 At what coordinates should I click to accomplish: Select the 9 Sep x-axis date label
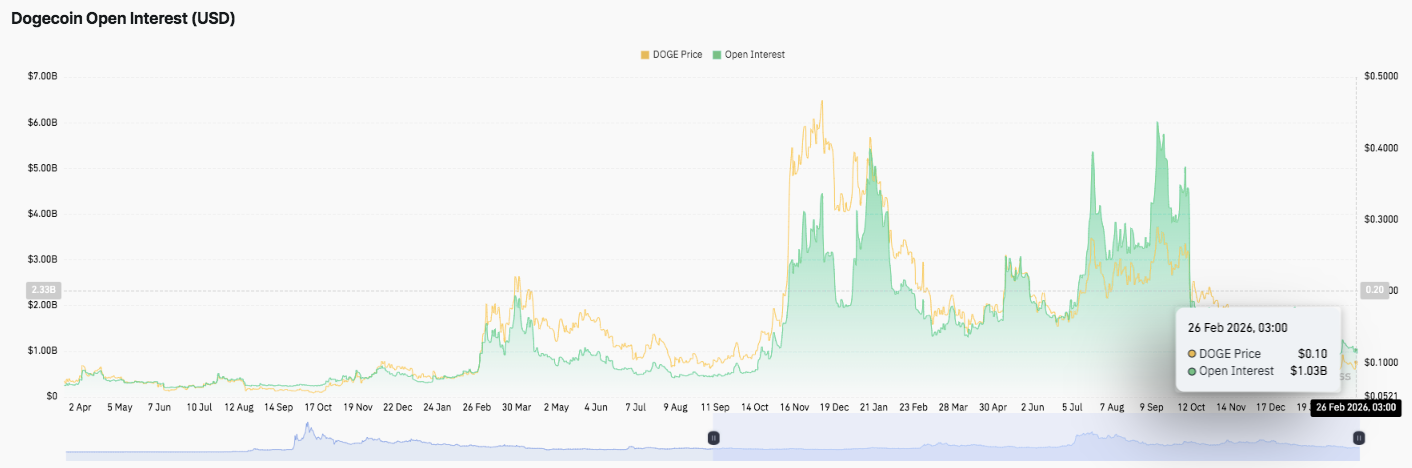[x=1152, y=408]
